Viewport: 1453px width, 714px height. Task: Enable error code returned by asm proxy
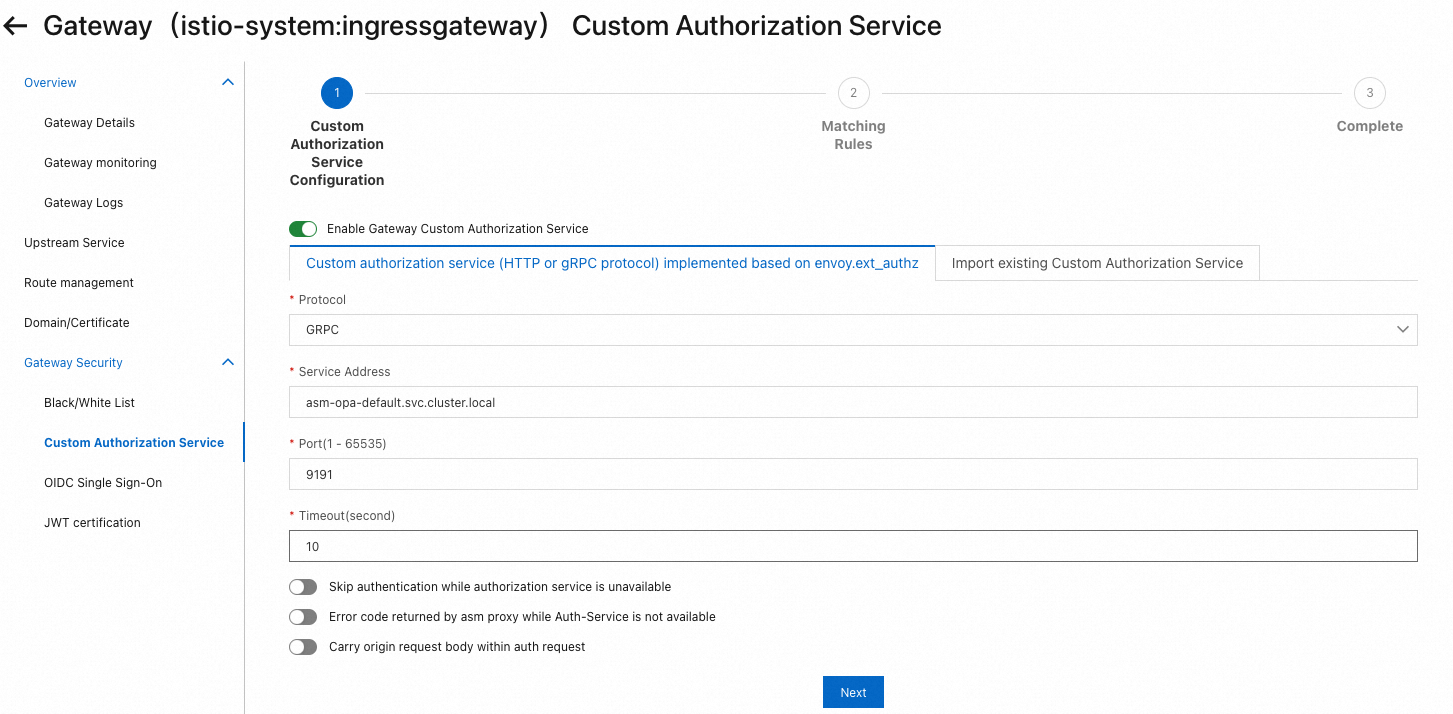[x=303, y=617]
